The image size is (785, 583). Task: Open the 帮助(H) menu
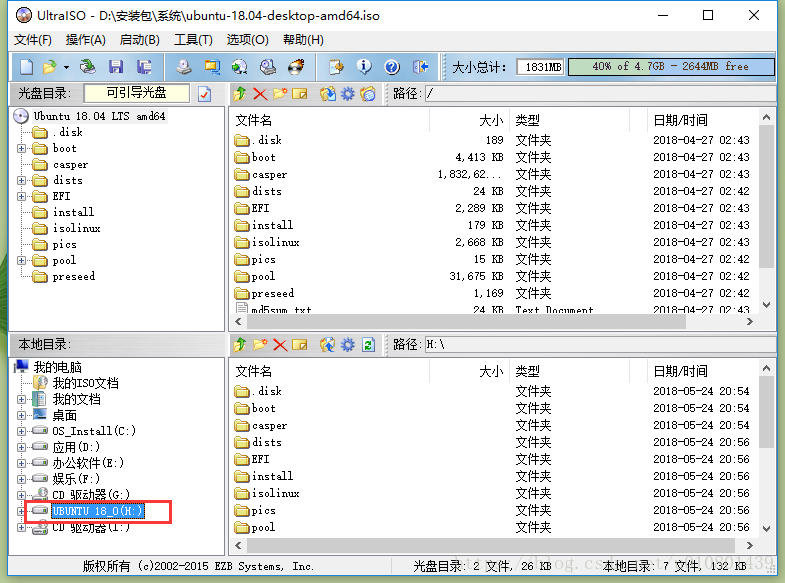(x=303, y=40)
